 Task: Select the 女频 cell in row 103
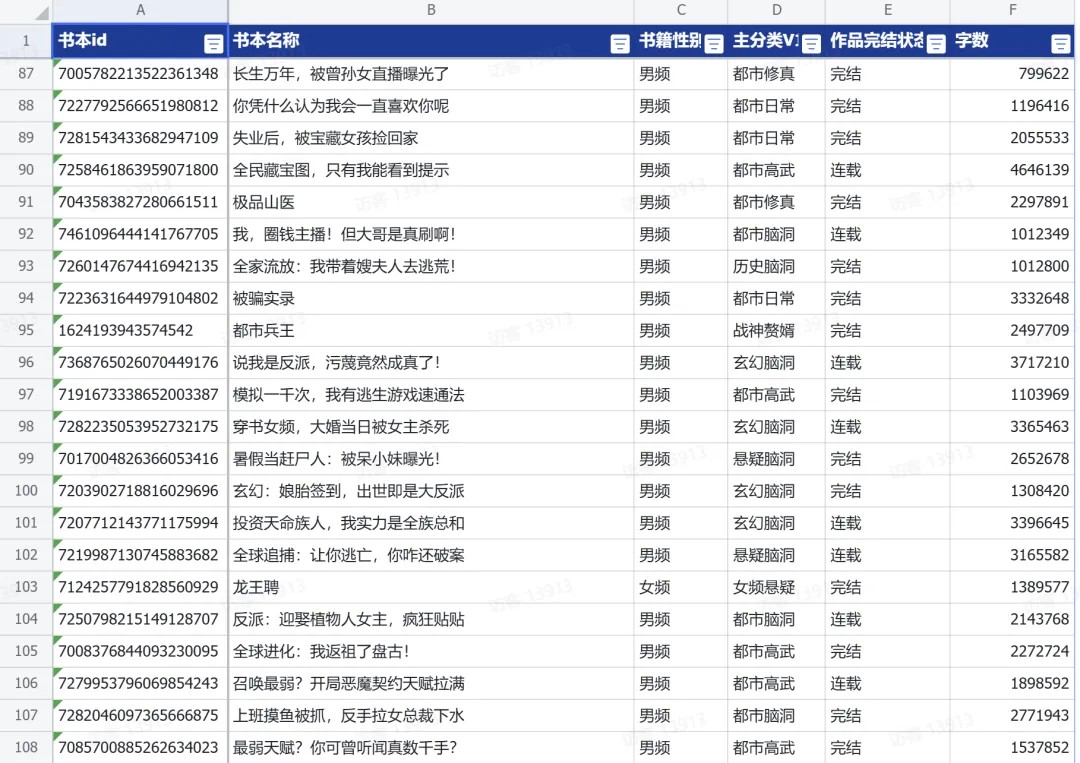(655, 587)
